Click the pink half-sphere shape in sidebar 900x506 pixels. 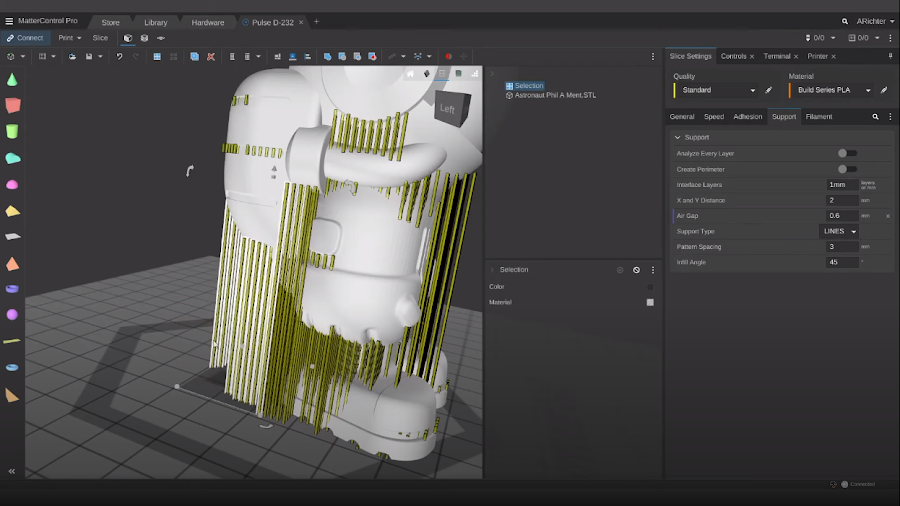(12, 184)
